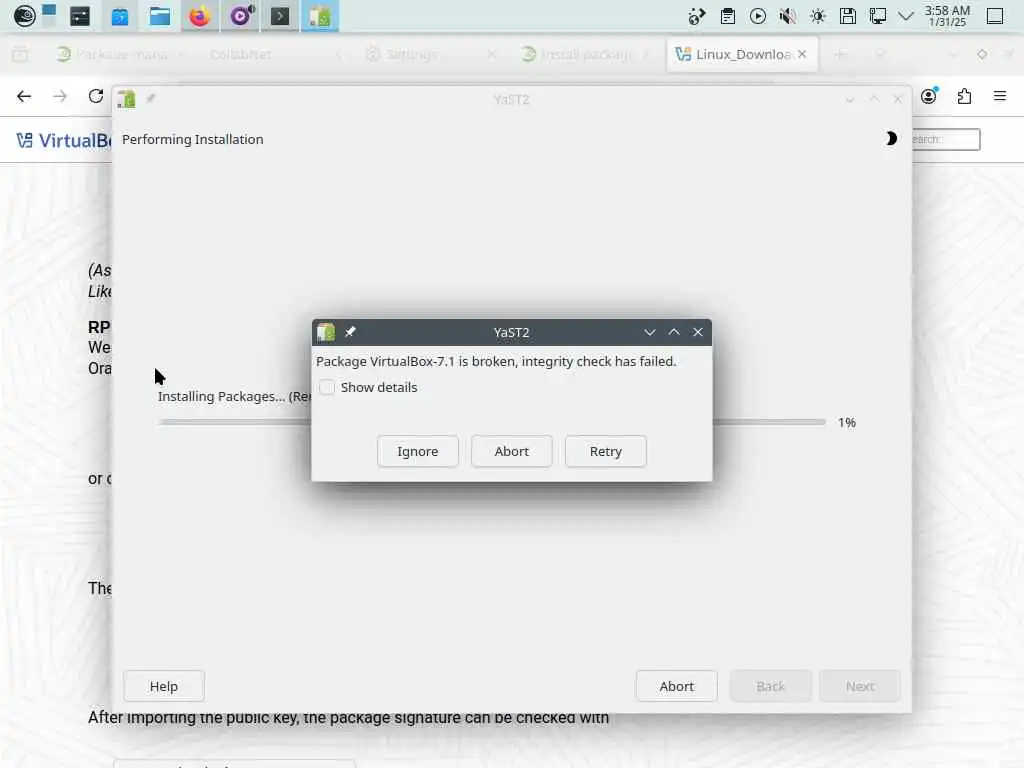Click Ignore in the integrity dialog

coord(418,451)
